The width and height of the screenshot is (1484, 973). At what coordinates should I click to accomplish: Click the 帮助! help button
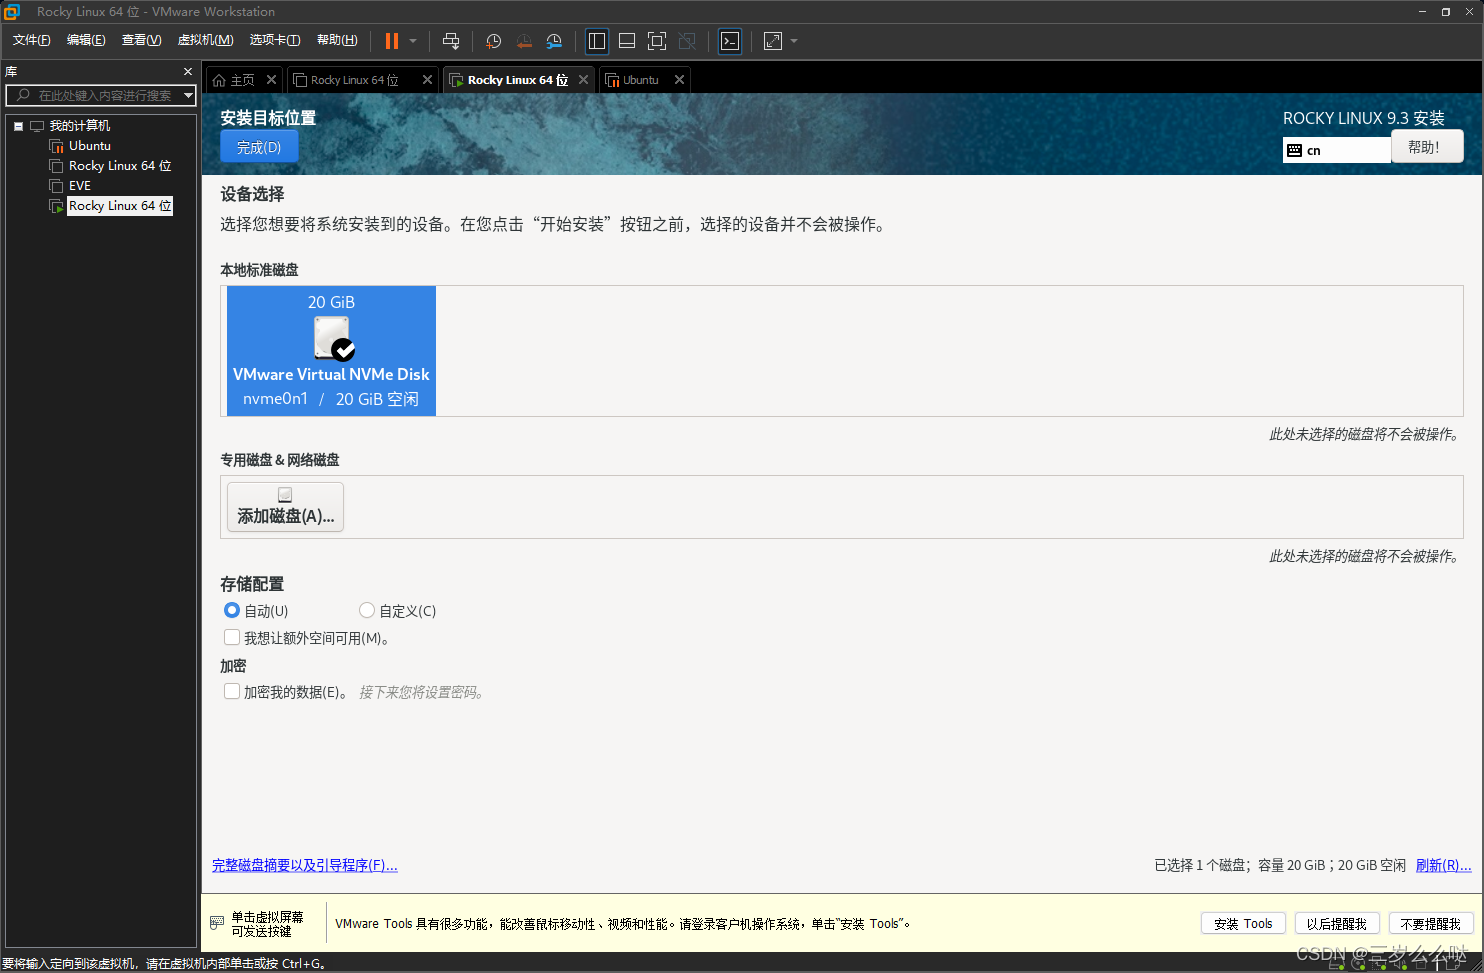click(1427, 147)
